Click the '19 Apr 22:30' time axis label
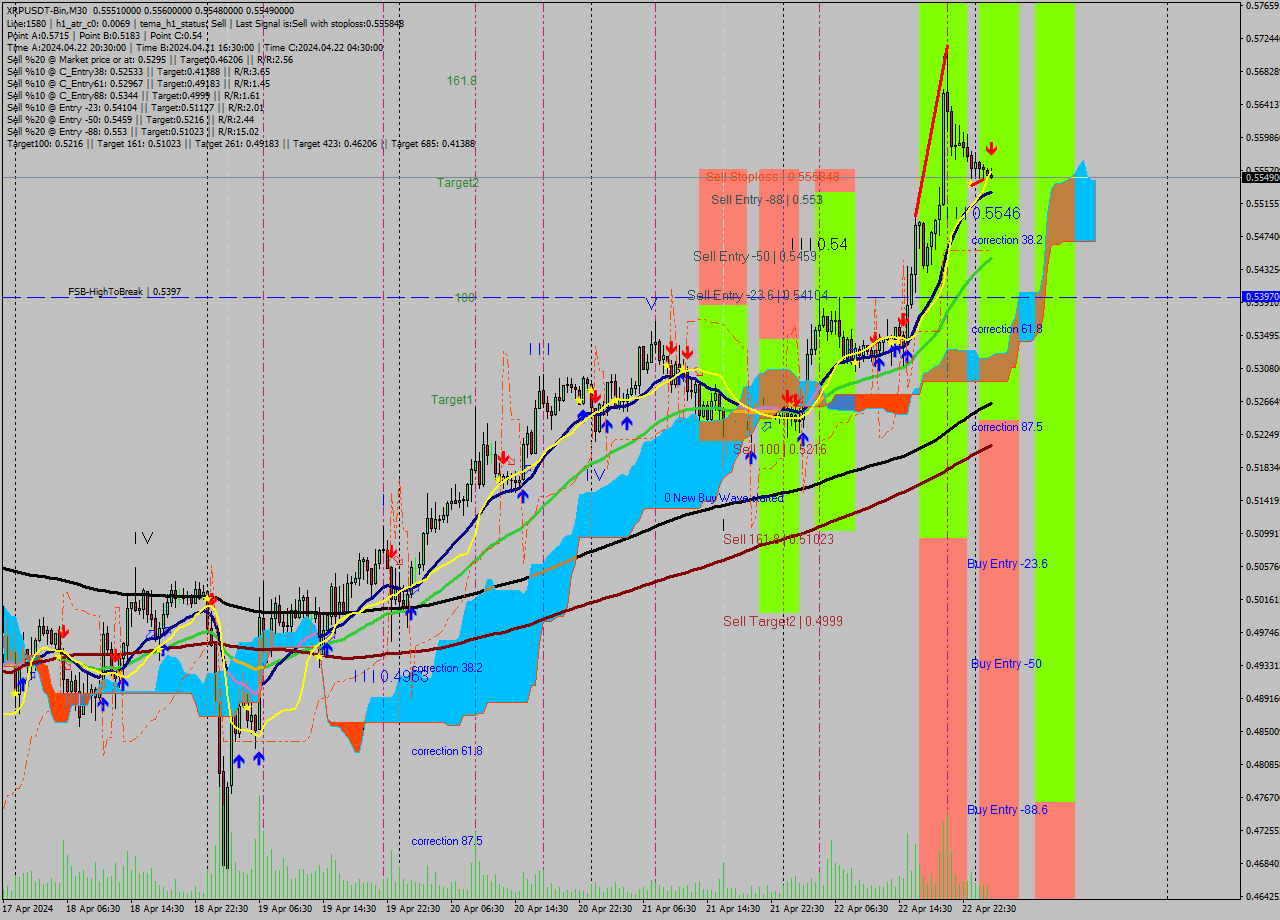Viewport: 1280px width, 920px height. point(413,909)
